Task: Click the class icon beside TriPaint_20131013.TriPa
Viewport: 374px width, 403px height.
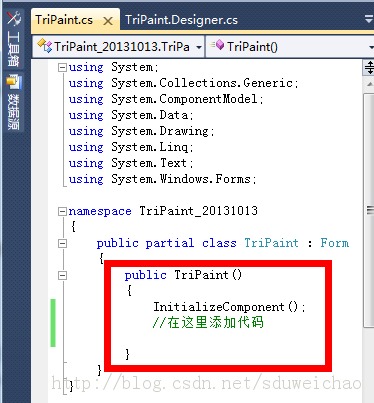Action: 44,46
